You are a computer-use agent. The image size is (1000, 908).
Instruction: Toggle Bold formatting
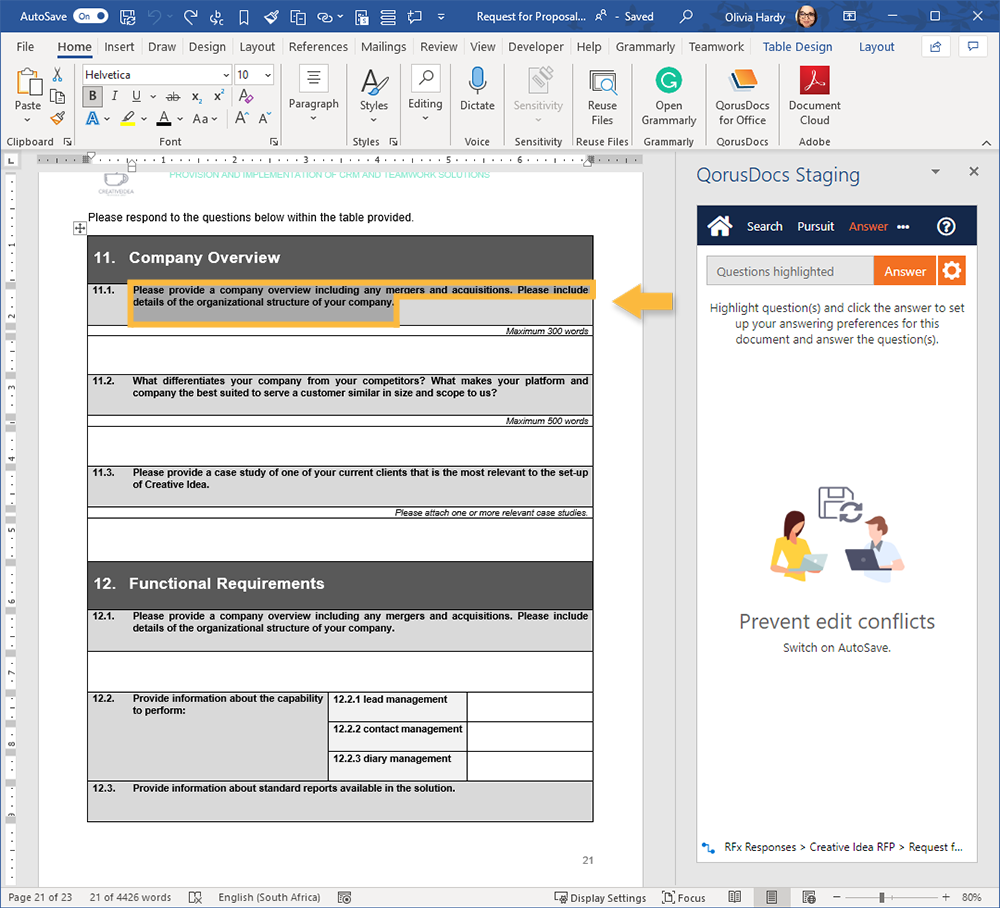coord(92,96)
